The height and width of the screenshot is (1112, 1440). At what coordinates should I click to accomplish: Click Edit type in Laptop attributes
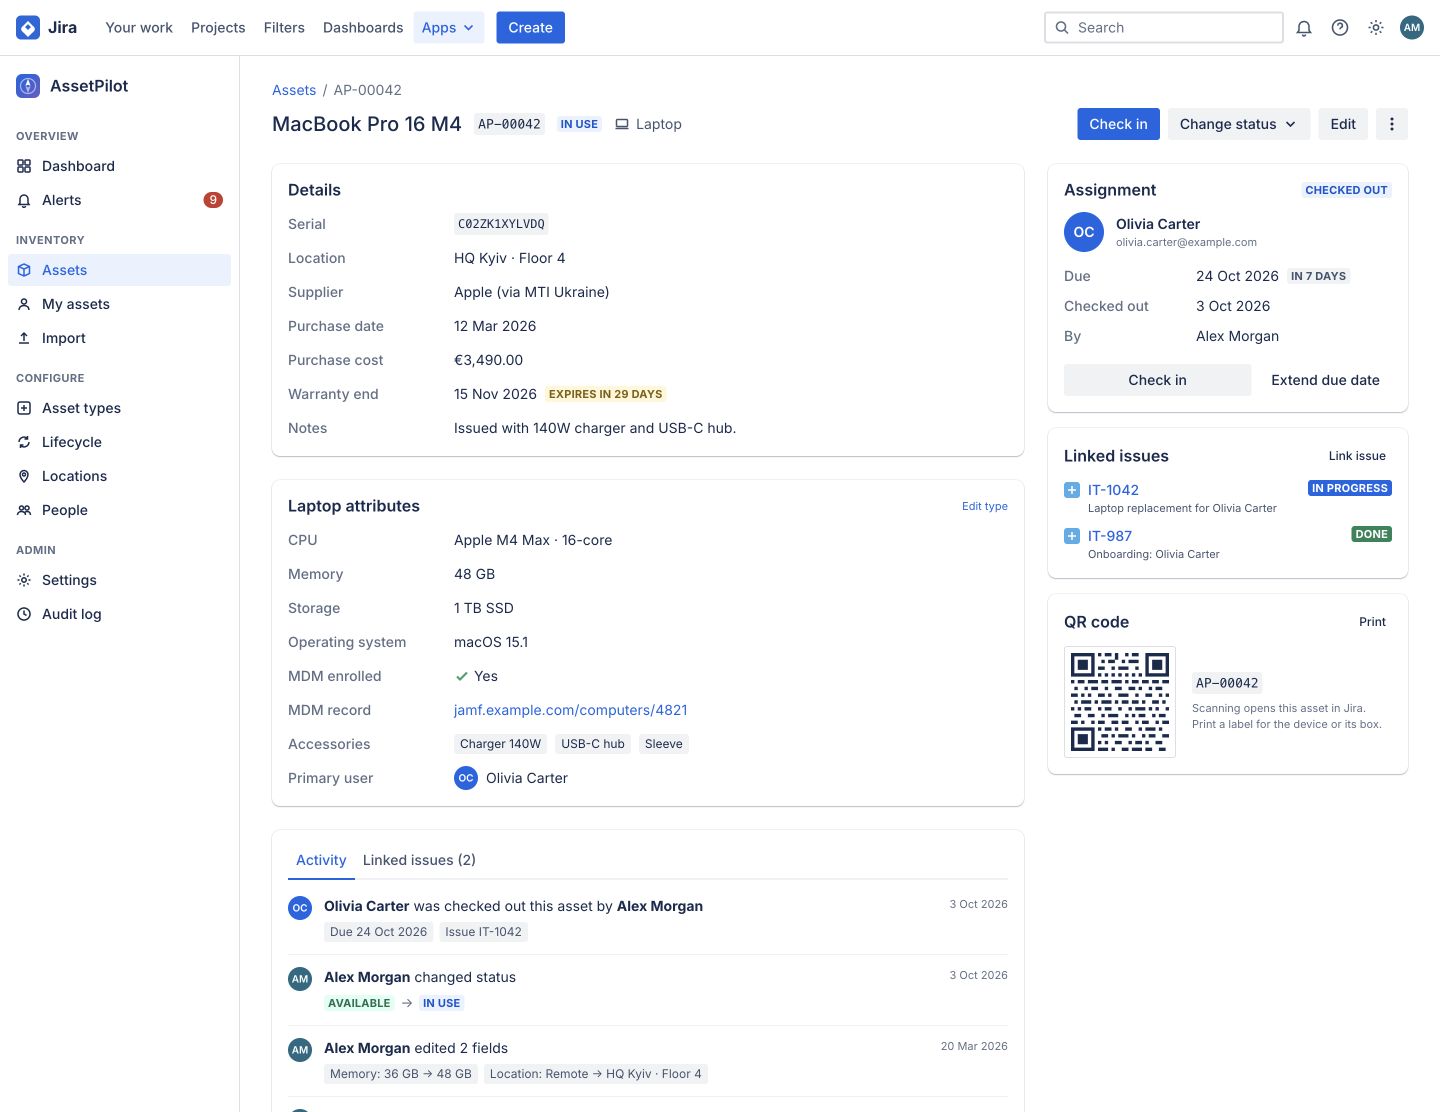(984, 506)
